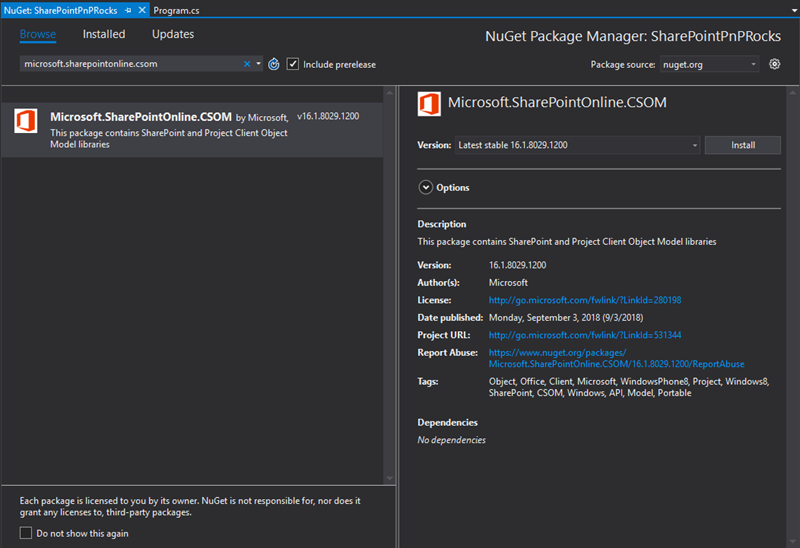Open NuGet settings gear icon
The width and height of the screenshot is (800, 548).
pos(774,64)
